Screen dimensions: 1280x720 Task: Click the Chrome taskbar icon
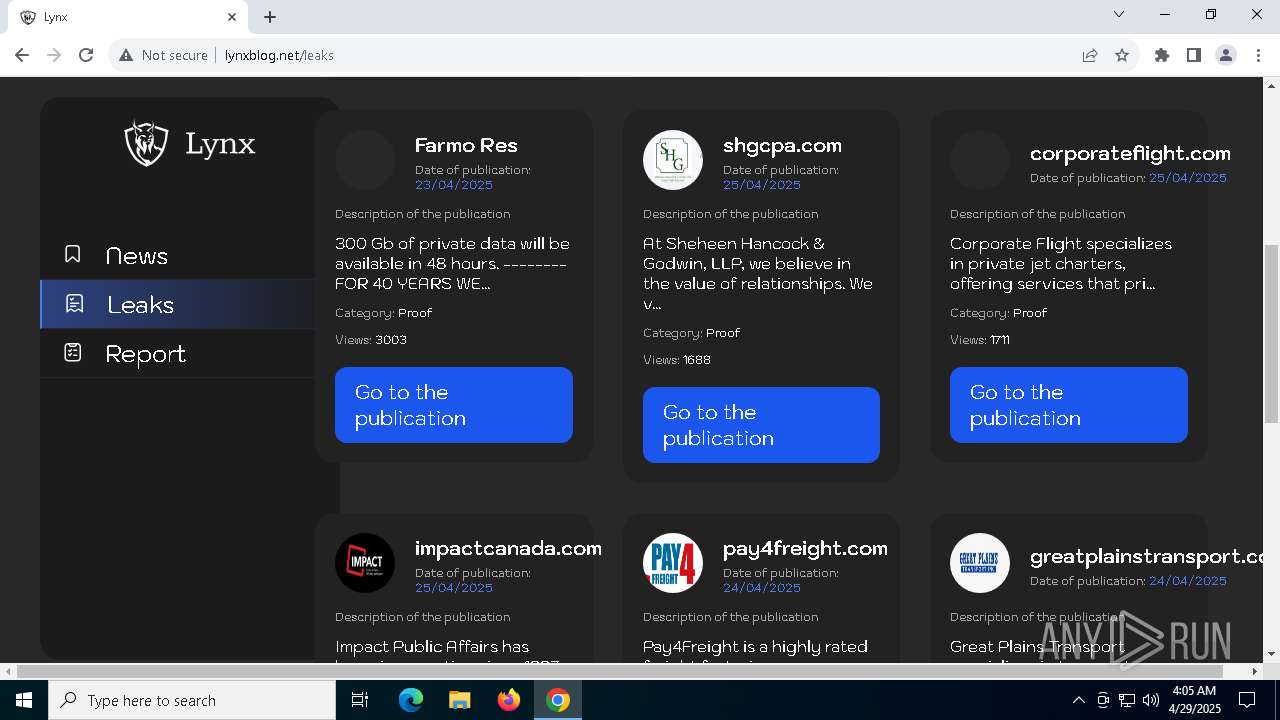[x=558, y=700]
